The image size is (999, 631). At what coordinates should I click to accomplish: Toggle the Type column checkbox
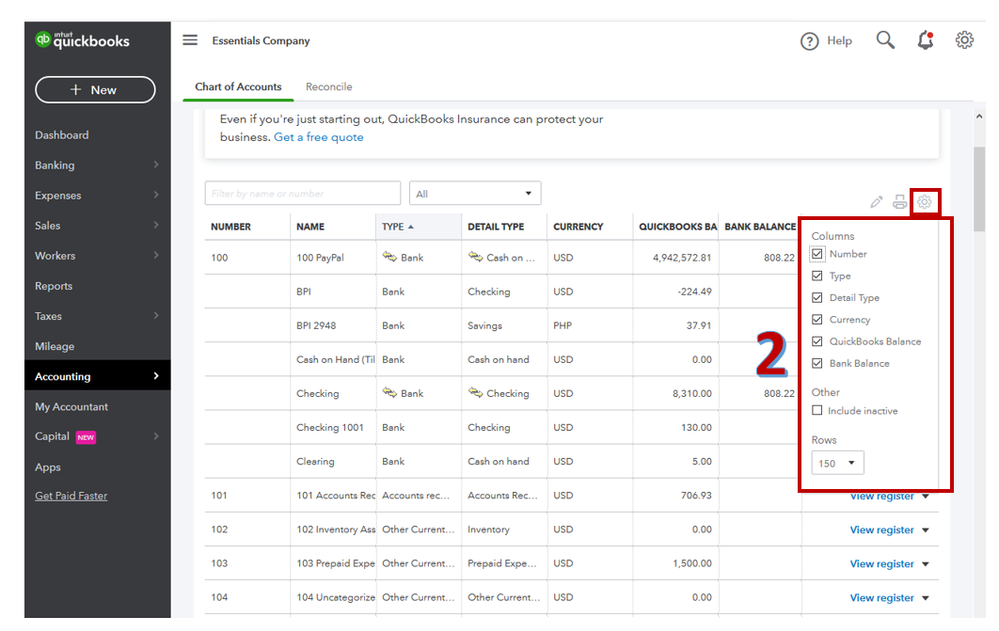[817, 276]
